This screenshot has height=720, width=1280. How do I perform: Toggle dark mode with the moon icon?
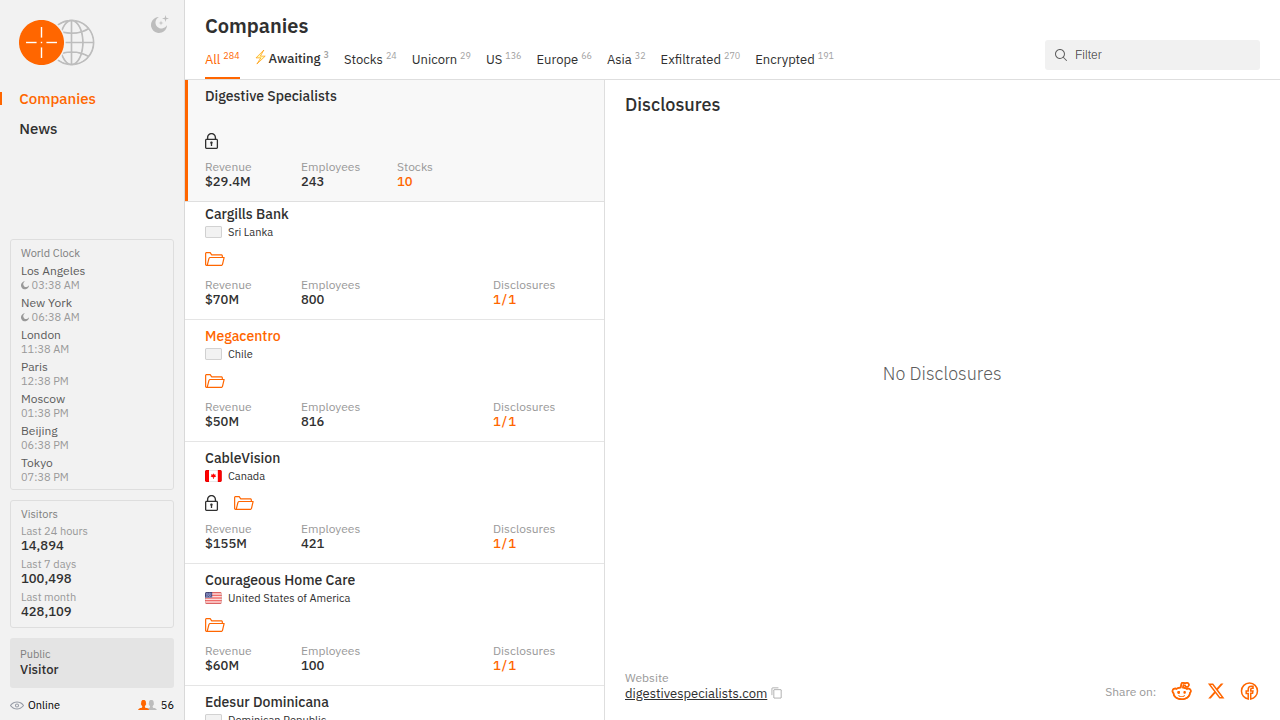tap(159, 25)
